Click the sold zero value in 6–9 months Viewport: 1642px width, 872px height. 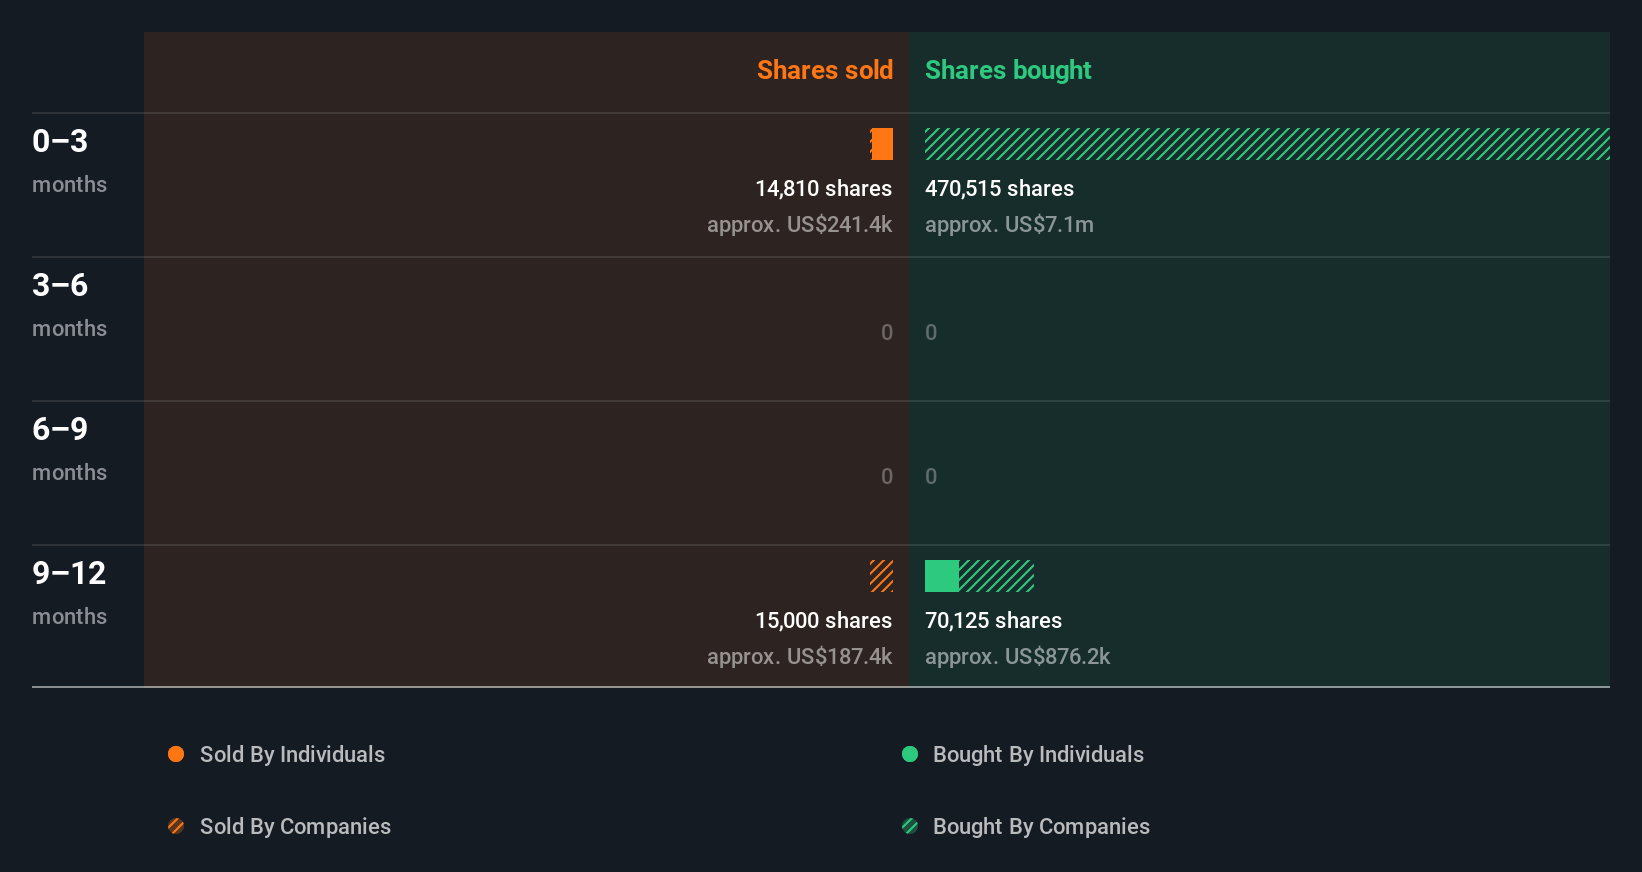(887, 477)
